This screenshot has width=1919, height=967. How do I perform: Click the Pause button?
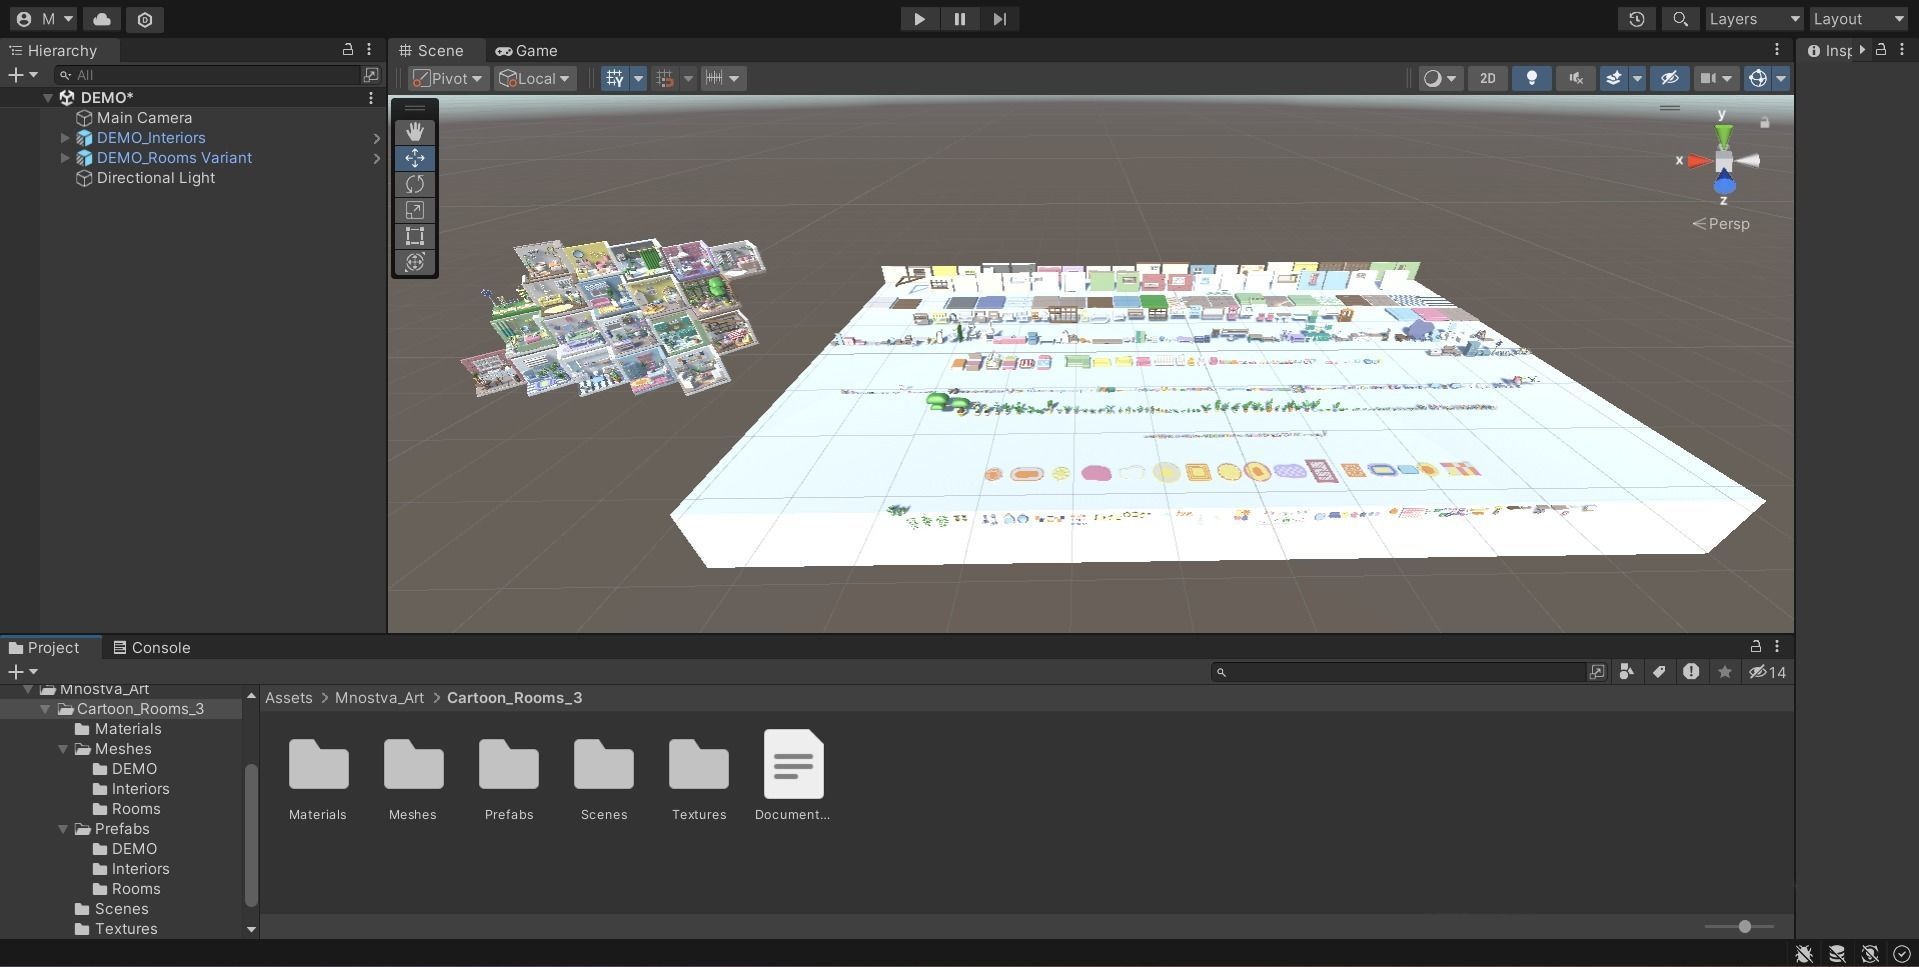(x=959, y=19)
